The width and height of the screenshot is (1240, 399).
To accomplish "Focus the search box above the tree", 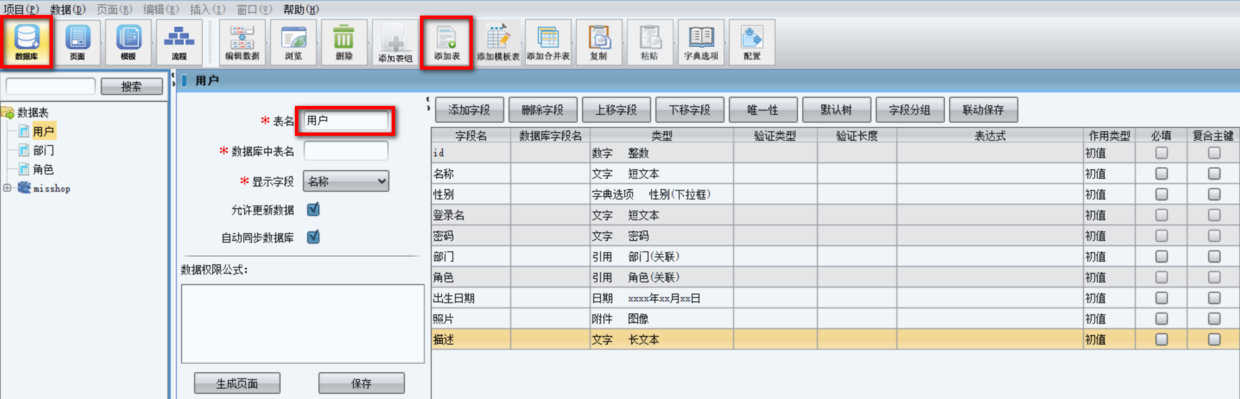I will pos(51,87).
